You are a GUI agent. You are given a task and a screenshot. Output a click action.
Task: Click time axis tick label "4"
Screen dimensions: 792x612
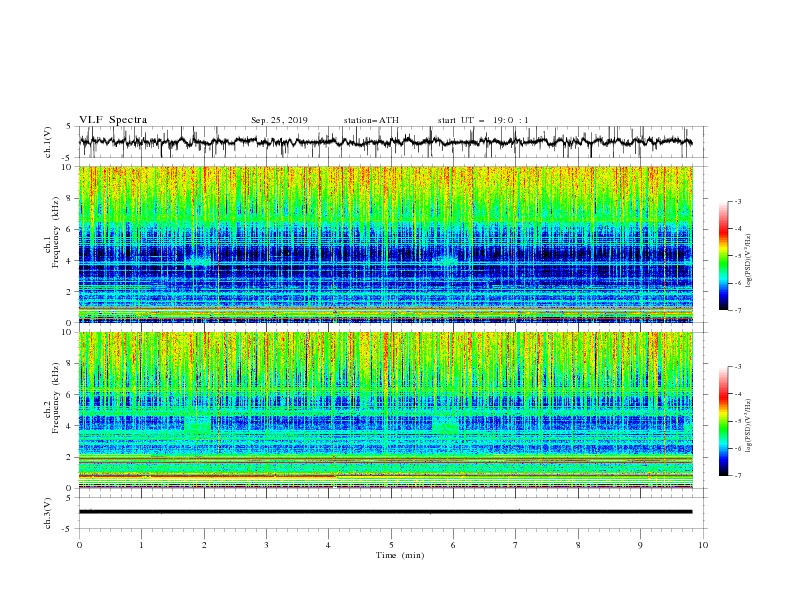pyautogui.click(x=328, y=545)
